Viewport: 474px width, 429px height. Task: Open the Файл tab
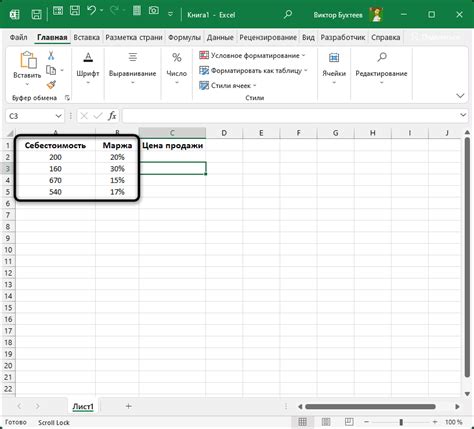pos(18,37)
